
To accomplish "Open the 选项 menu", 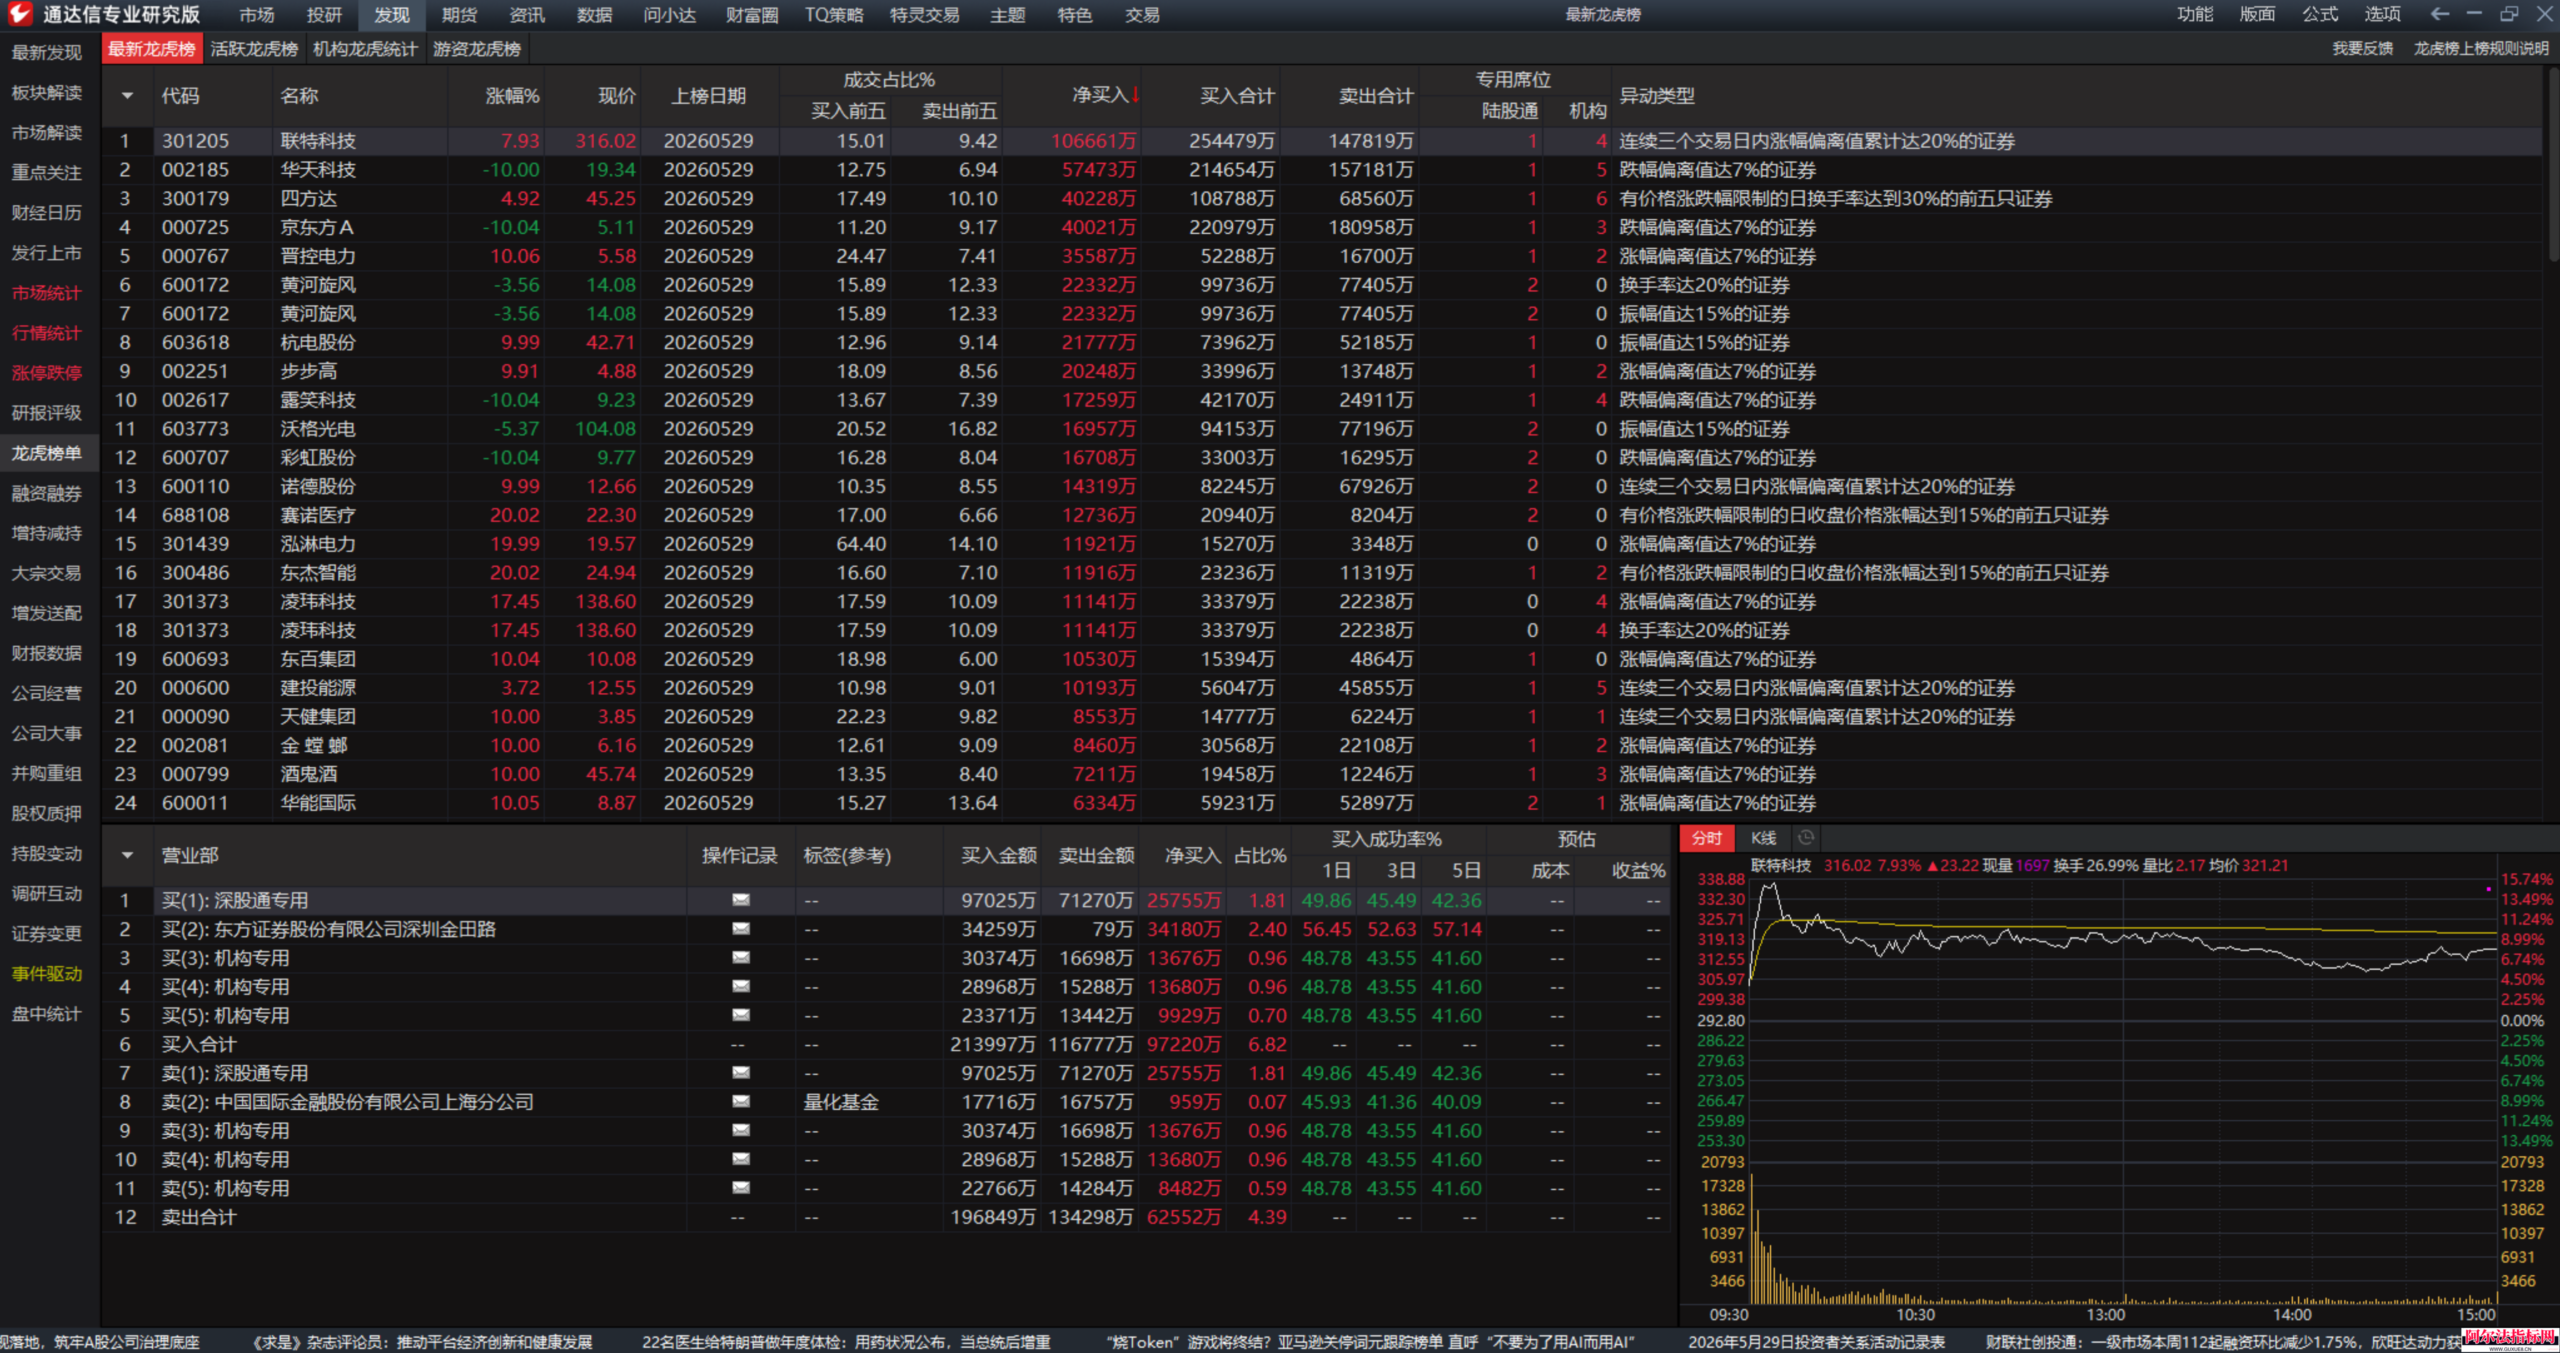I will (x=2382, y=14).
